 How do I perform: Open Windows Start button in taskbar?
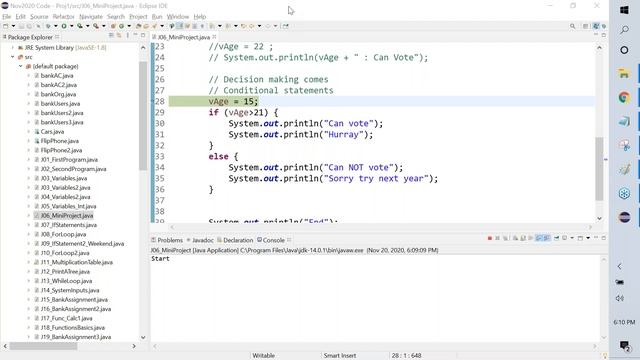click(x=624, y=10)
